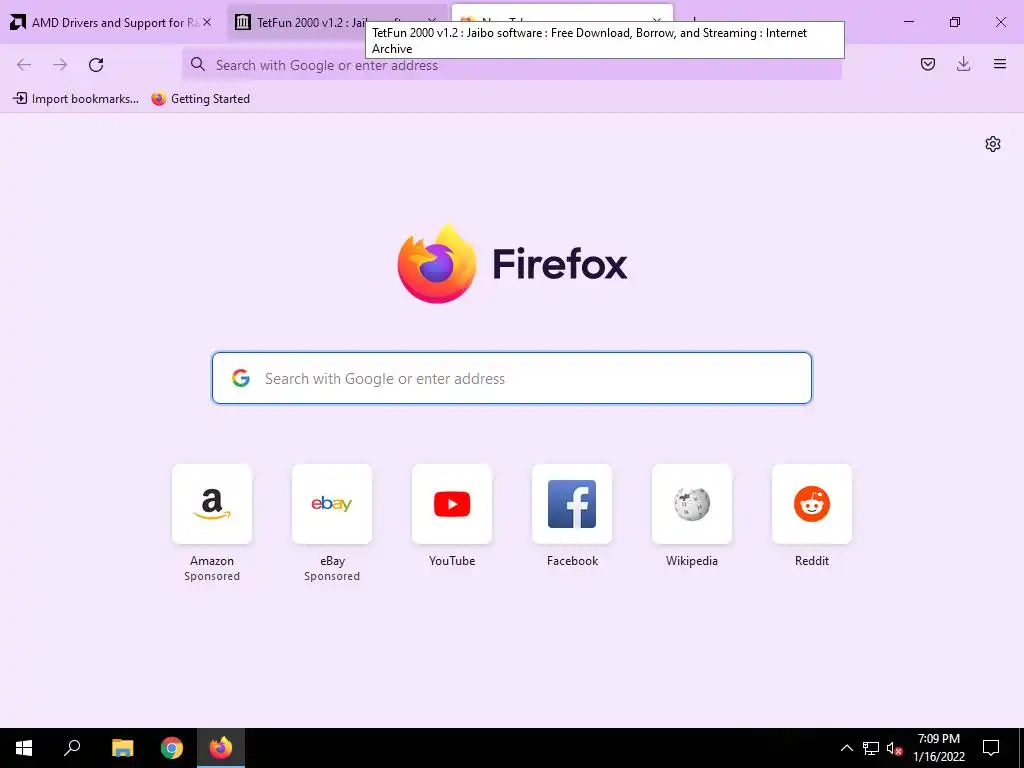Open the Wikipedia shortcut tile

click(692, 504)
